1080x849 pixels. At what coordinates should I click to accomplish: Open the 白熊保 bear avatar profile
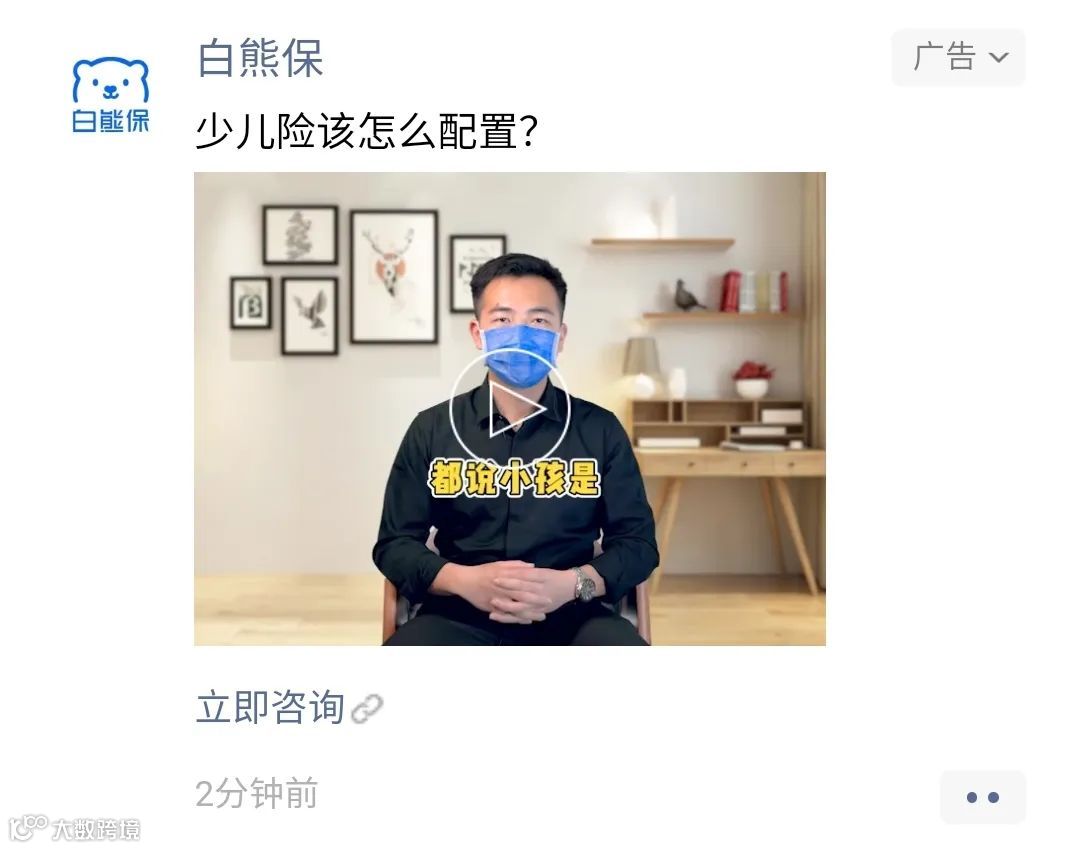coord(111,94)
